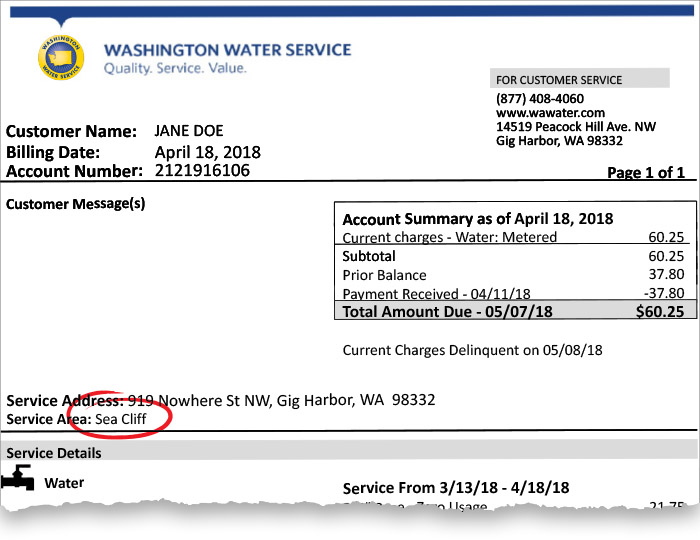The image size is (700, 540).
Task: Click the circled Sea Cliff service area
Action: click(122, 419)
